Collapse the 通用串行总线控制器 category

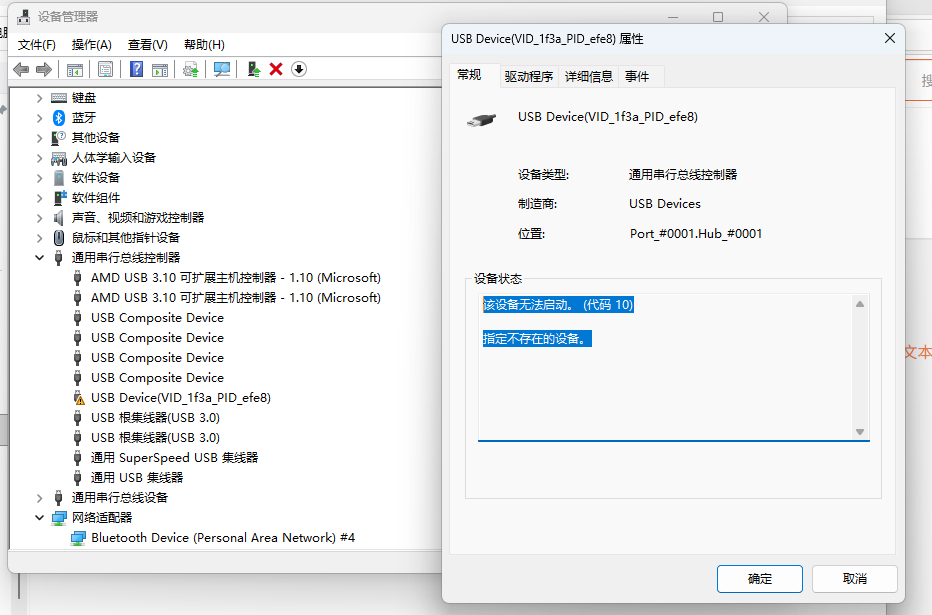click(40, 257)
